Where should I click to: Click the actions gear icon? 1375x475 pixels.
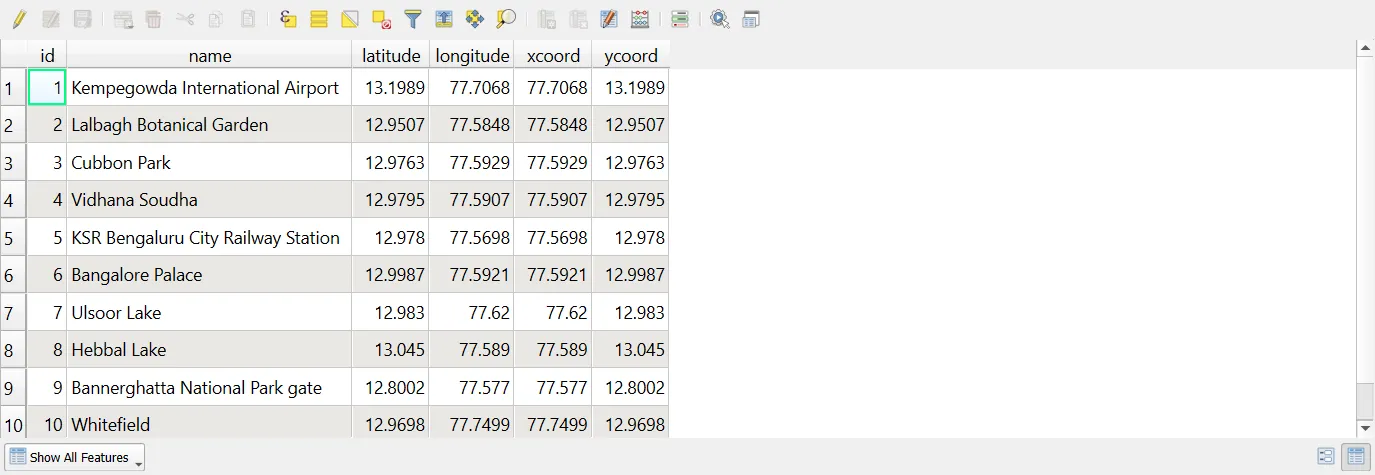(720, 19)
